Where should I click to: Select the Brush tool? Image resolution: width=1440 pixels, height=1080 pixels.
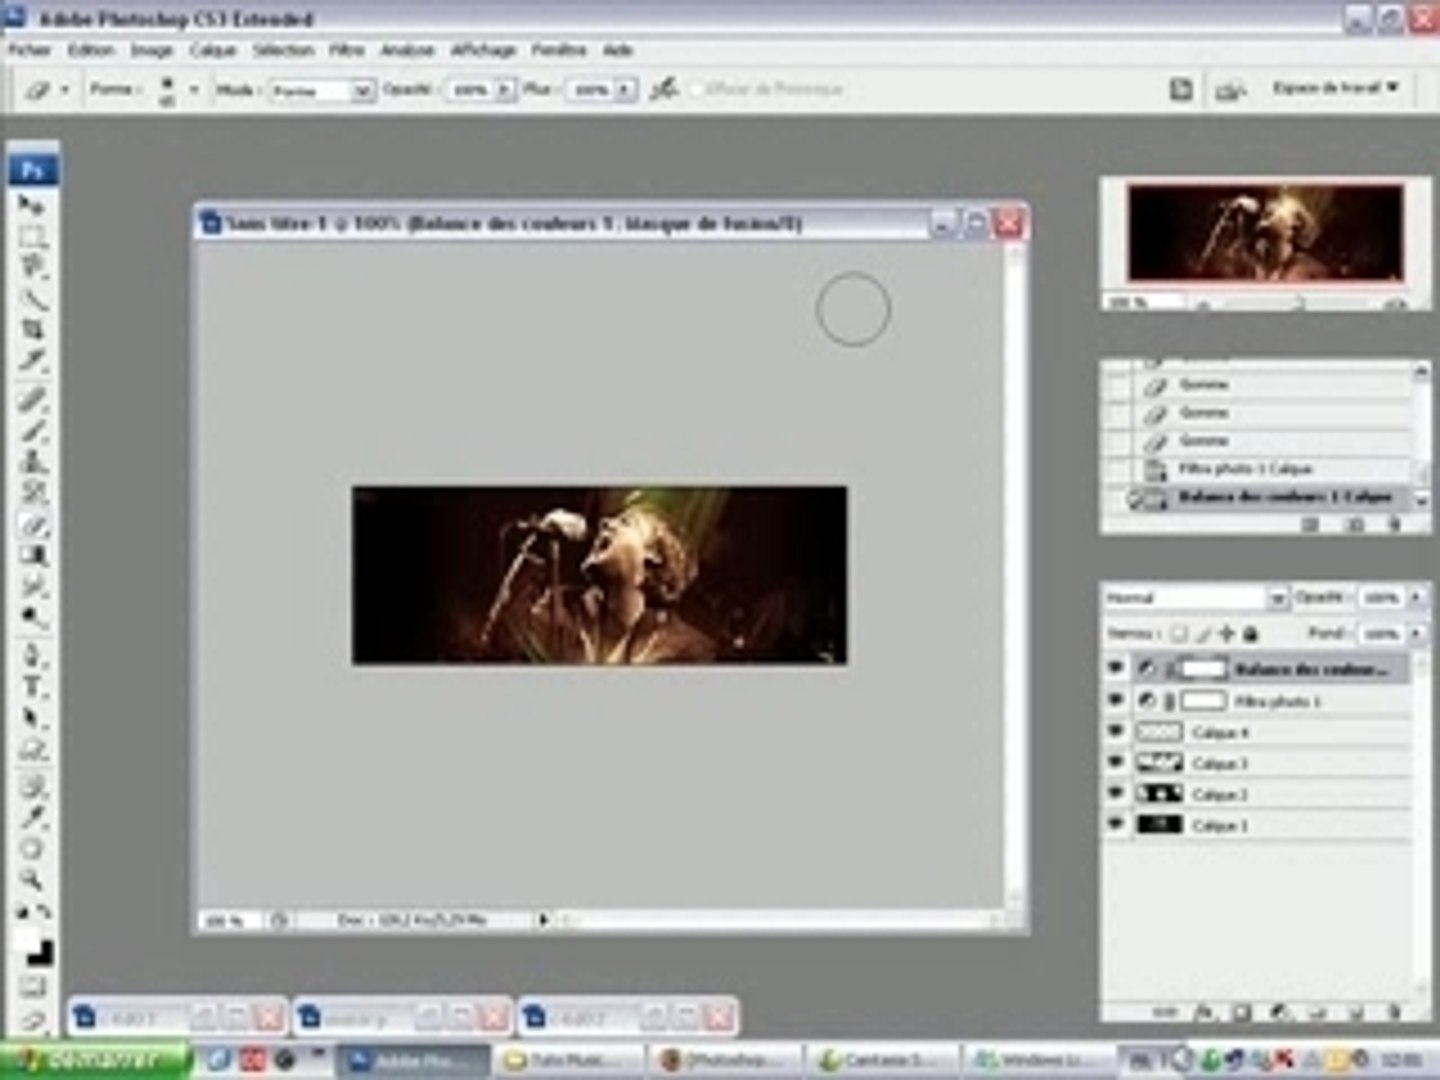click(32, 431)
